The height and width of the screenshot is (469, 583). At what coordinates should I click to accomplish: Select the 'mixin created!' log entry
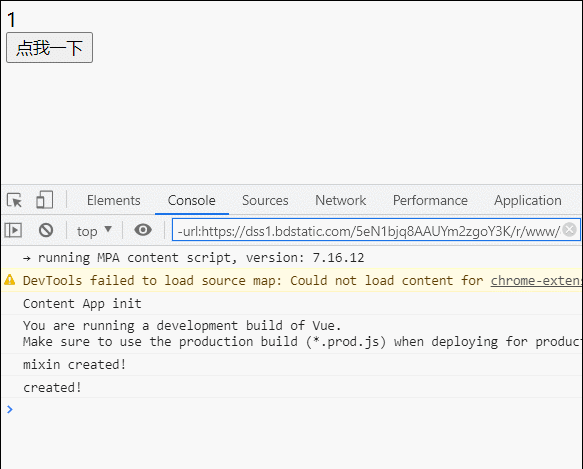(x=75, y=365)
